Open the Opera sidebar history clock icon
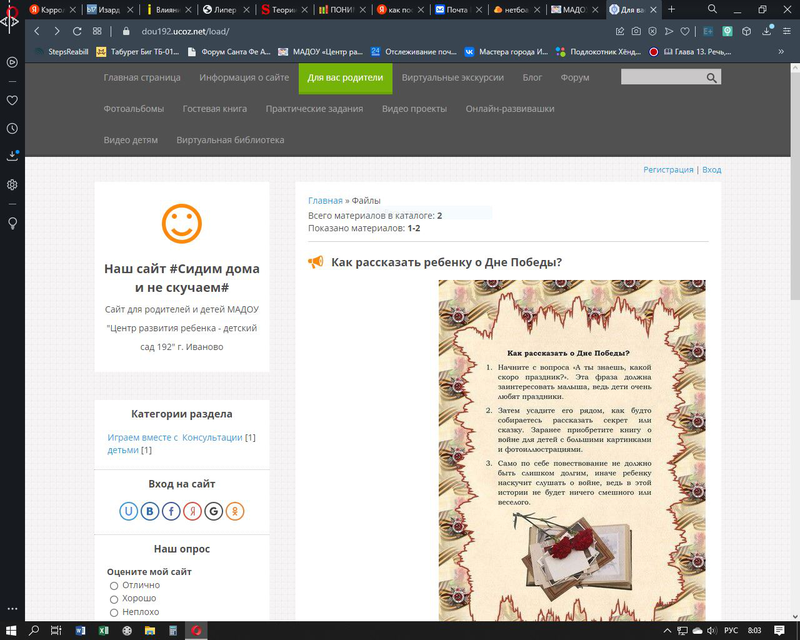The height and width of the screenshot is (640, 800). 12,129
